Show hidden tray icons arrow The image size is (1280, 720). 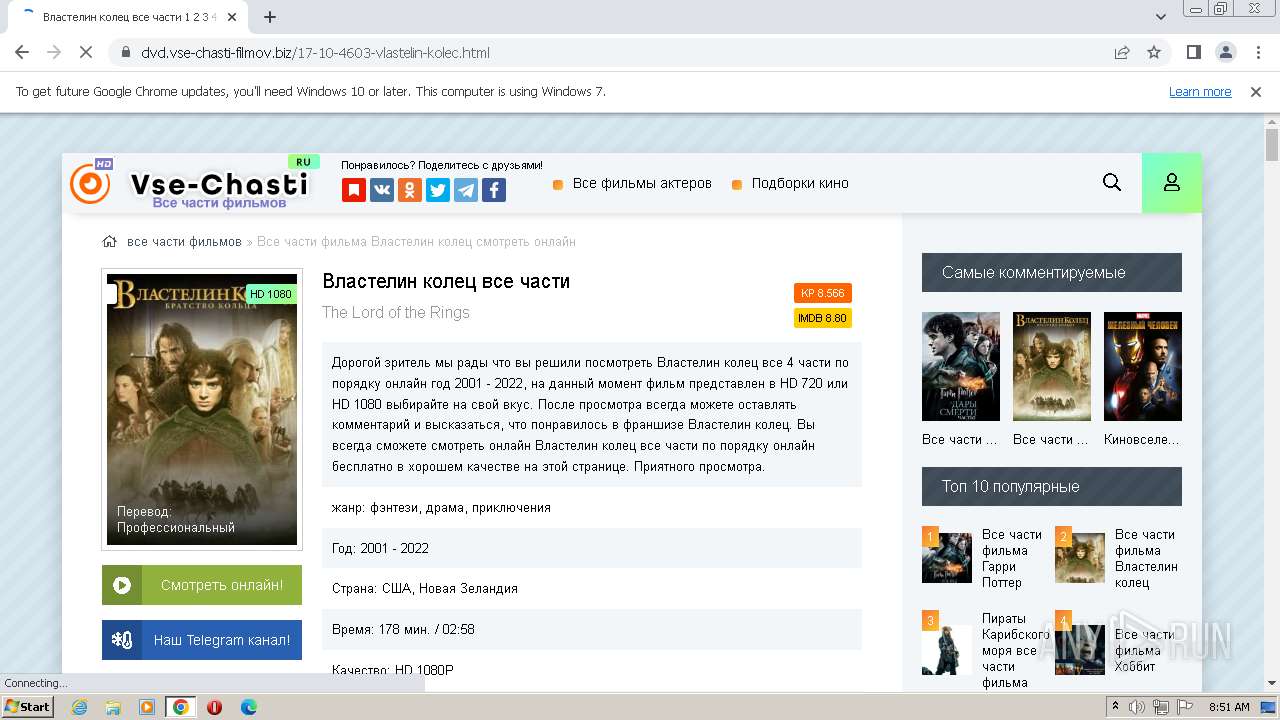point(1115,707)
